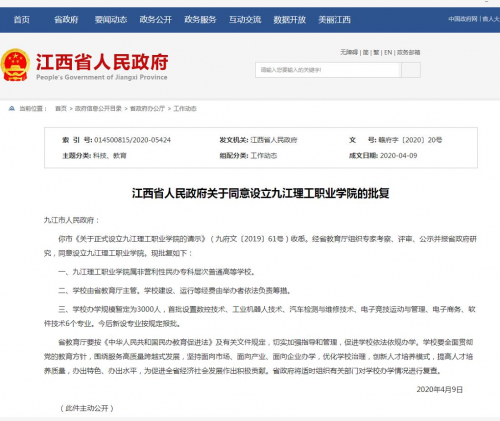This screenshot has width=500, height=421.
Task: Click 首页 in the breadcrumb trail
Action: (x=61, y=108)
